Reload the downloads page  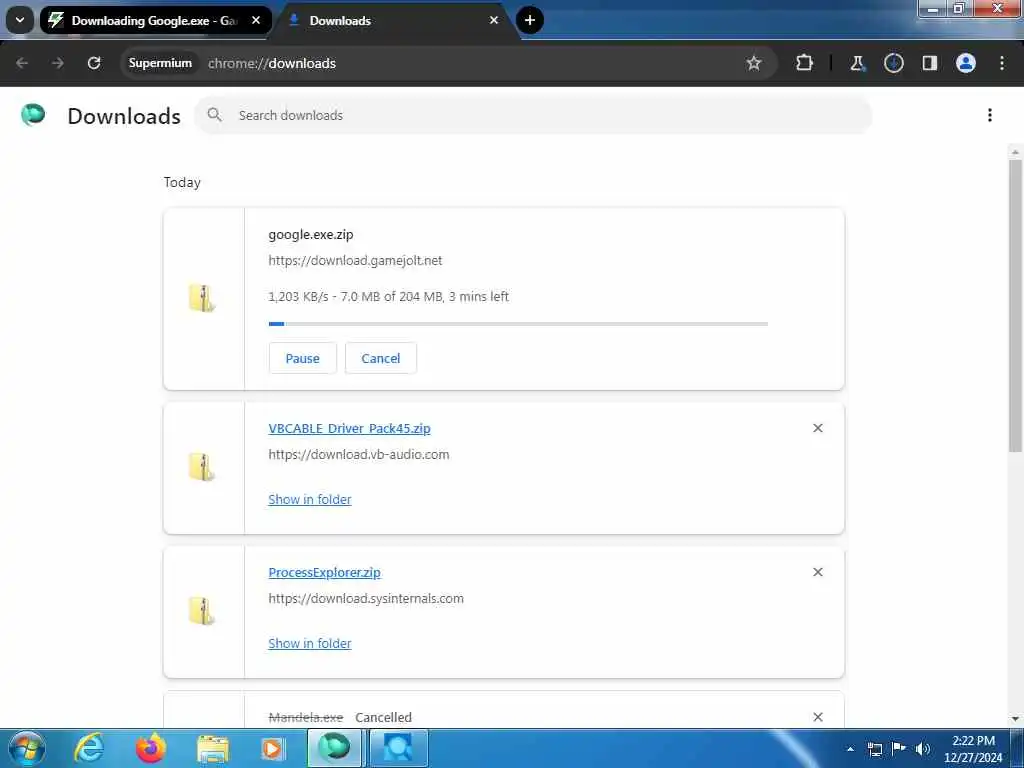click(94, 63)
